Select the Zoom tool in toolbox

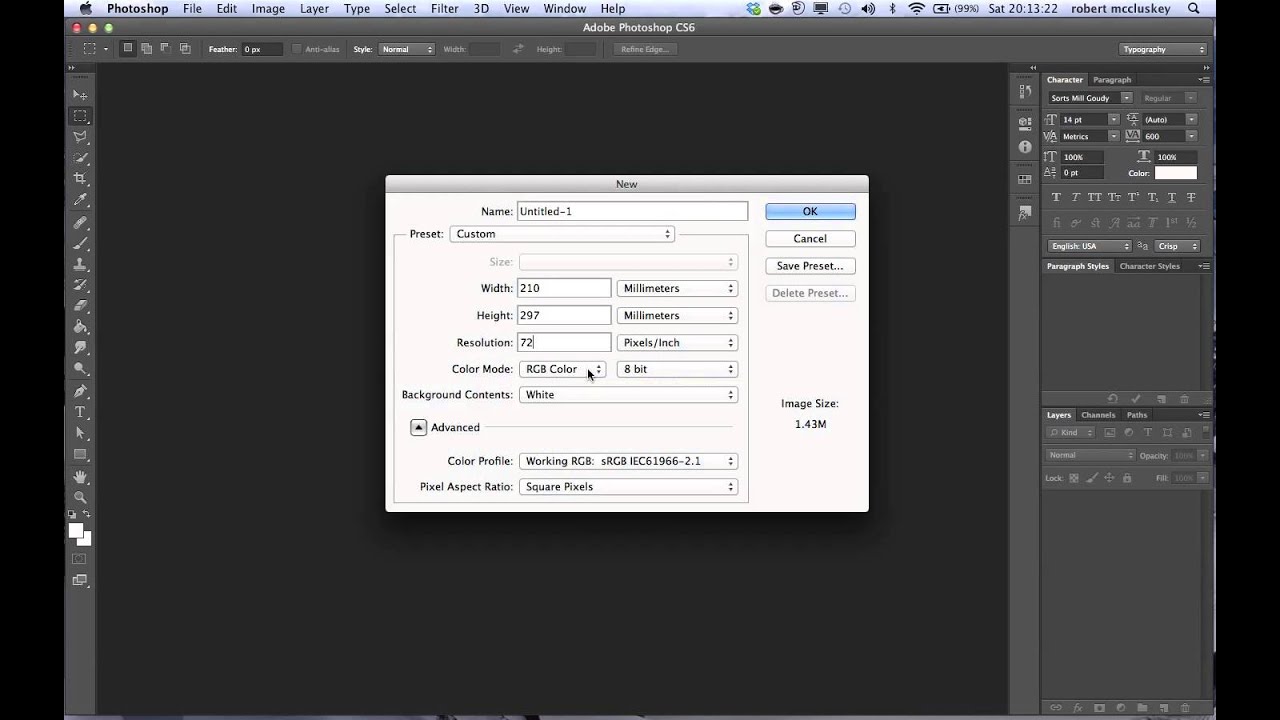pos(80,497)
